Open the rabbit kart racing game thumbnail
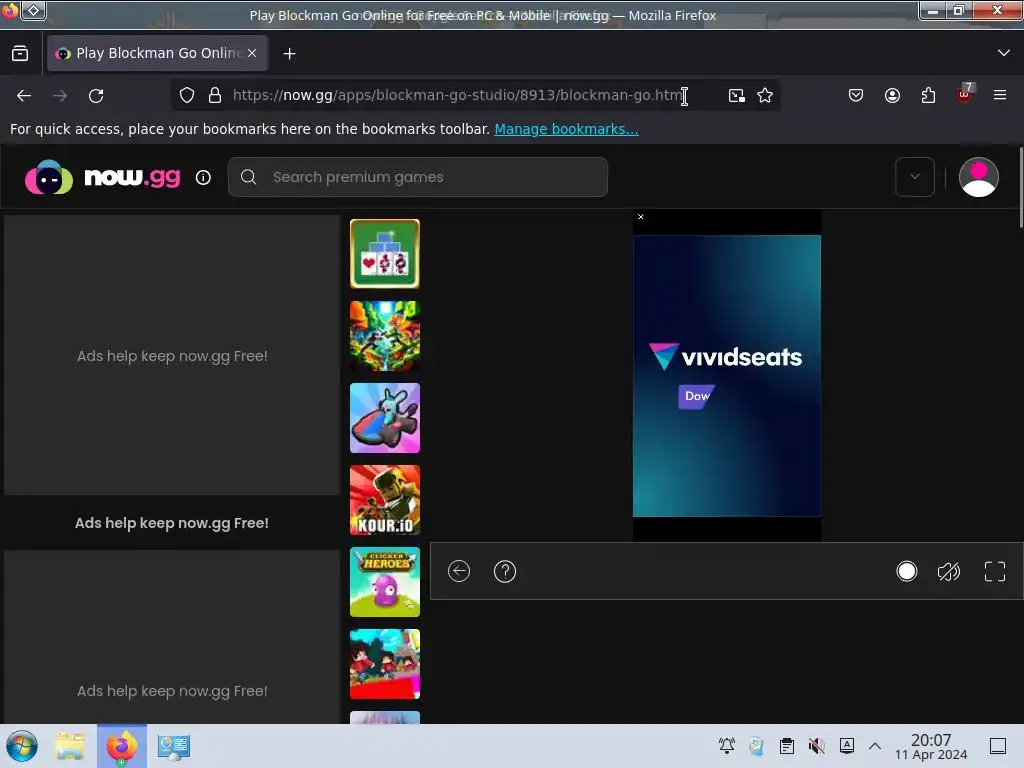The height and width of the screenshot is (768, 1024). pos(385,418)
